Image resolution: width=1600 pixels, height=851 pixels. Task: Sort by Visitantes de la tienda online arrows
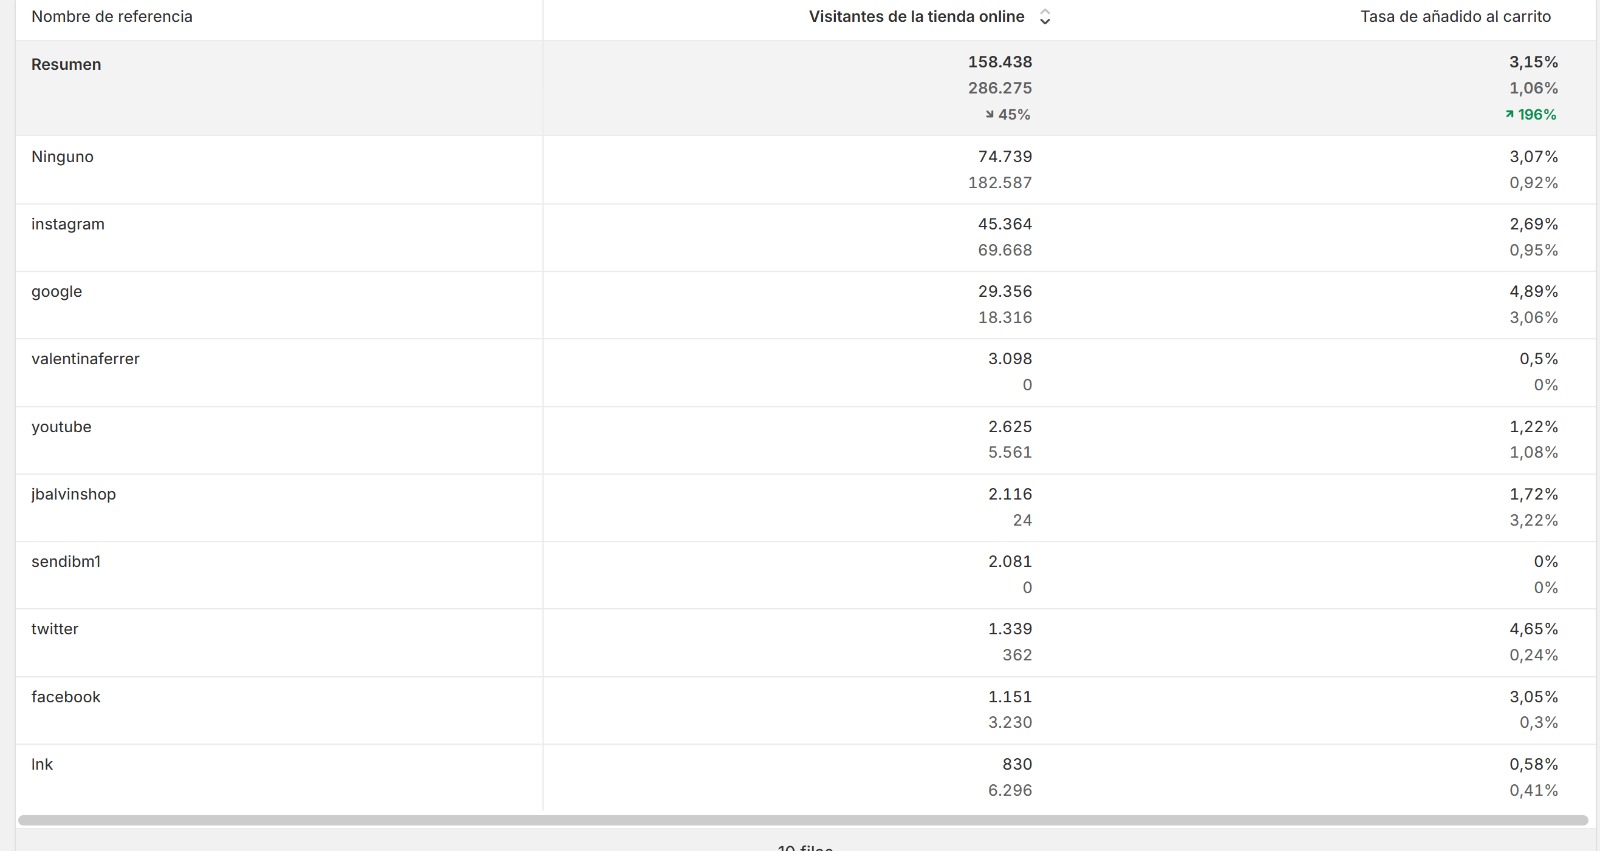(1045, 17)
